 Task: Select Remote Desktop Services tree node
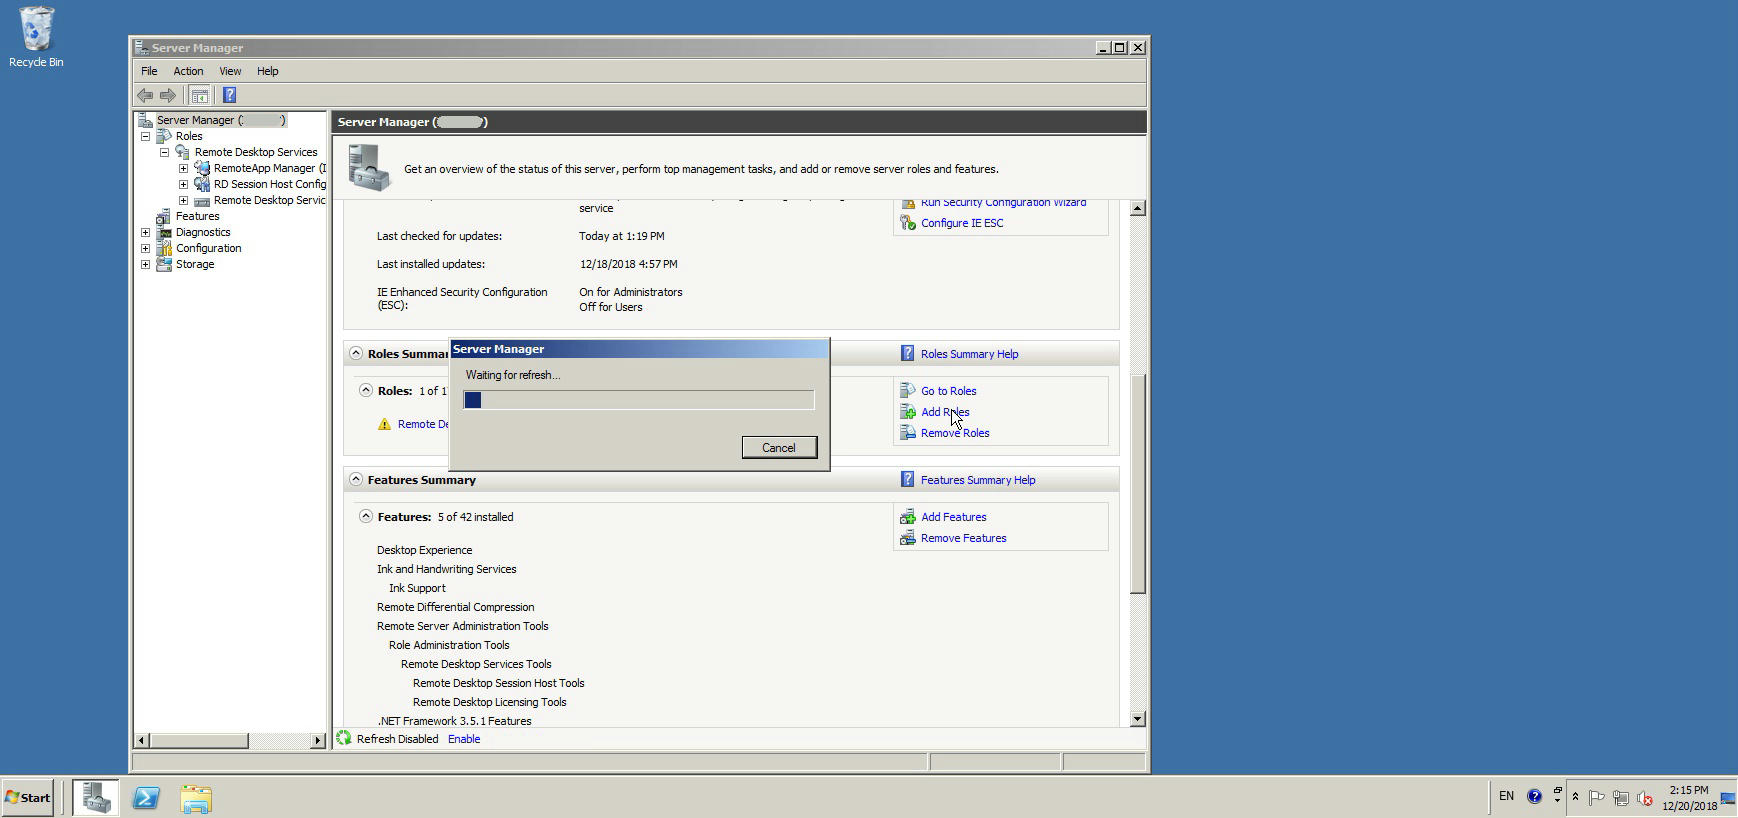[255, 152]
